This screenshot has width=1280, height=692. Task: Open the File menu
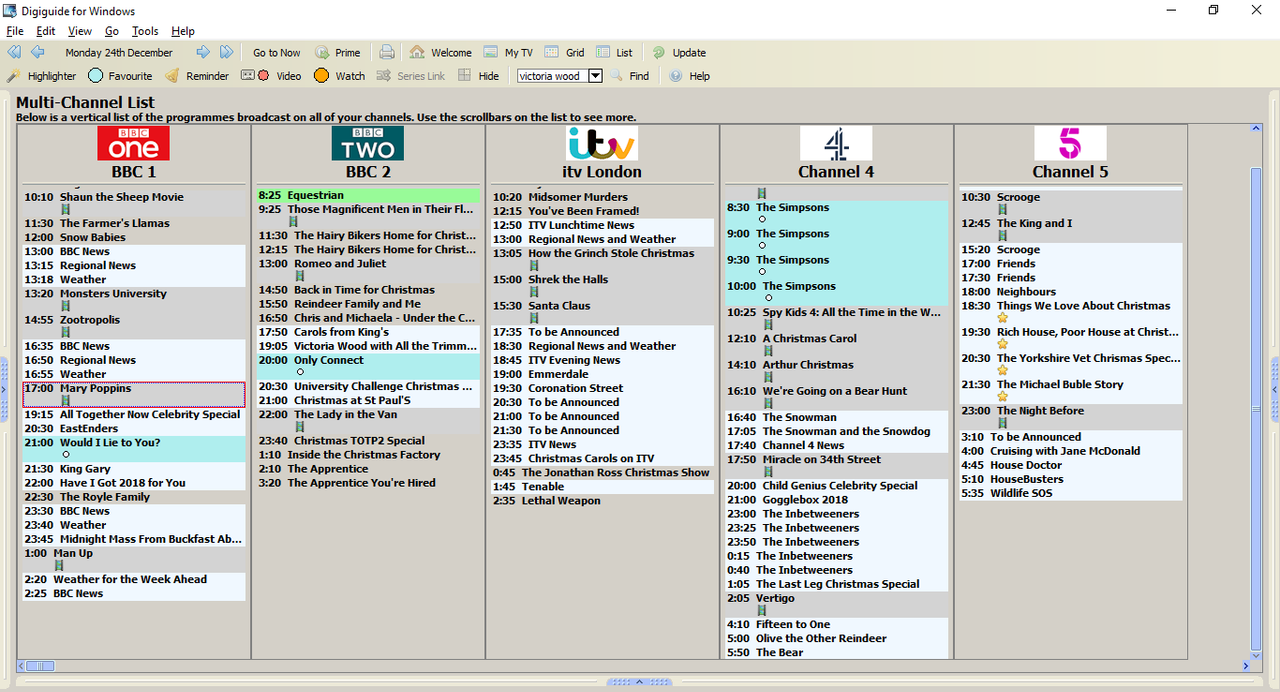15,31
